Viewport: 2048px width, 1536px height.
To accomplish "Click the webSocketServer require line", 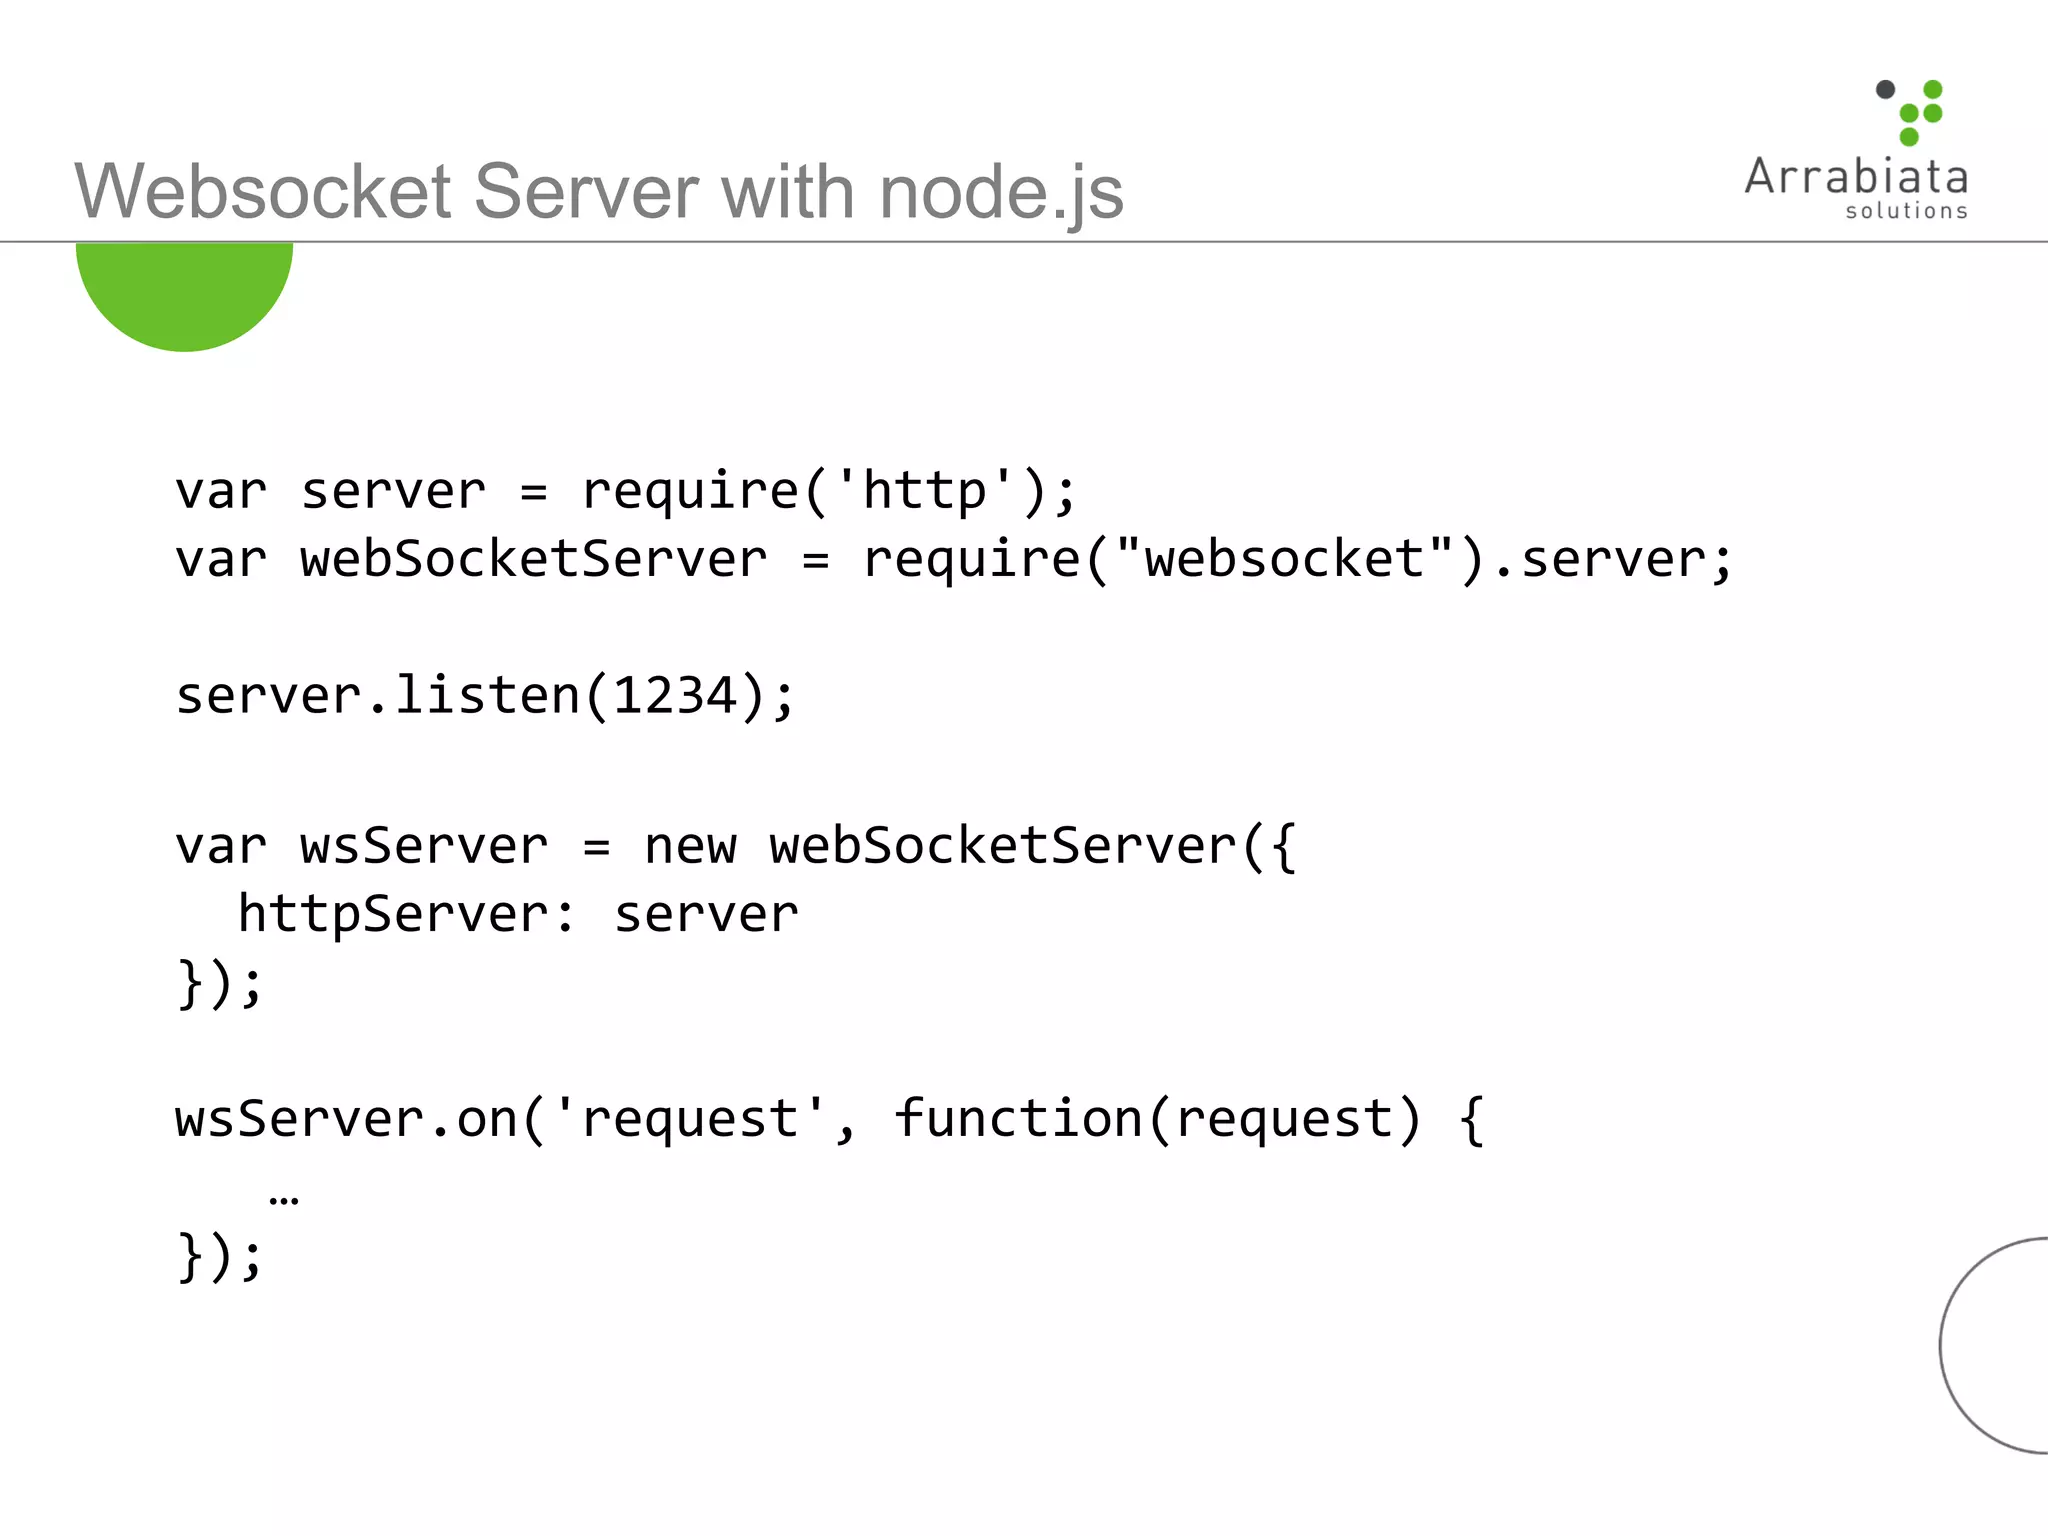I will (x=953, y=559).
